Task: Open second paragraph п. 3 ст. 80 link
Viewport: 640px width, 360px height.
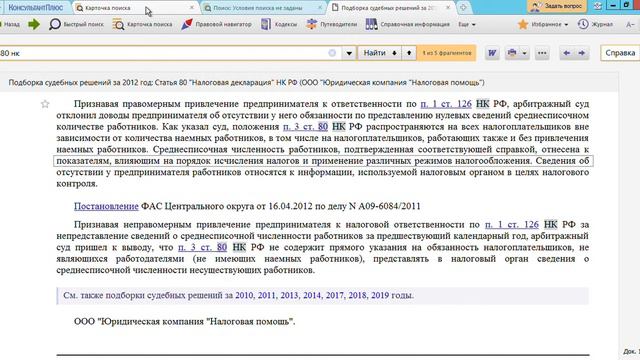Action: (202, 247)
